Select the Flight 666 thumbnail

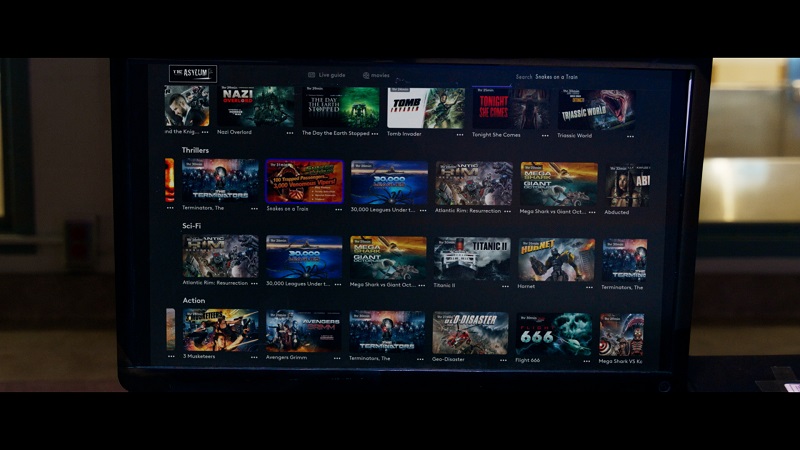tap(554, 334)
